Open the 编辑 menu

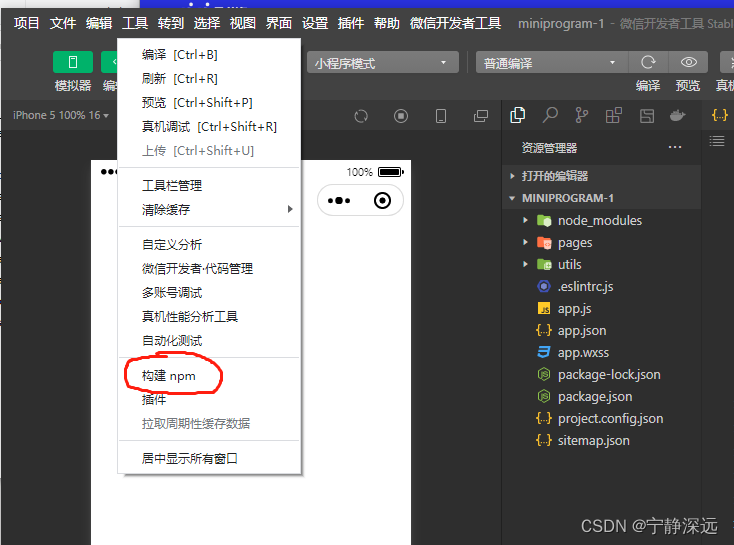click(x=98, y=23)
